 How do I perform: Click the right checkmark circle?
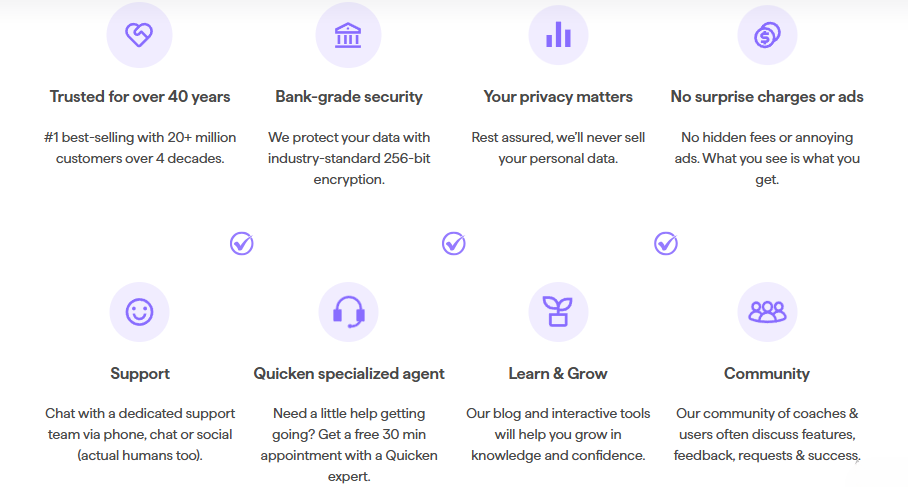[666, 243]
